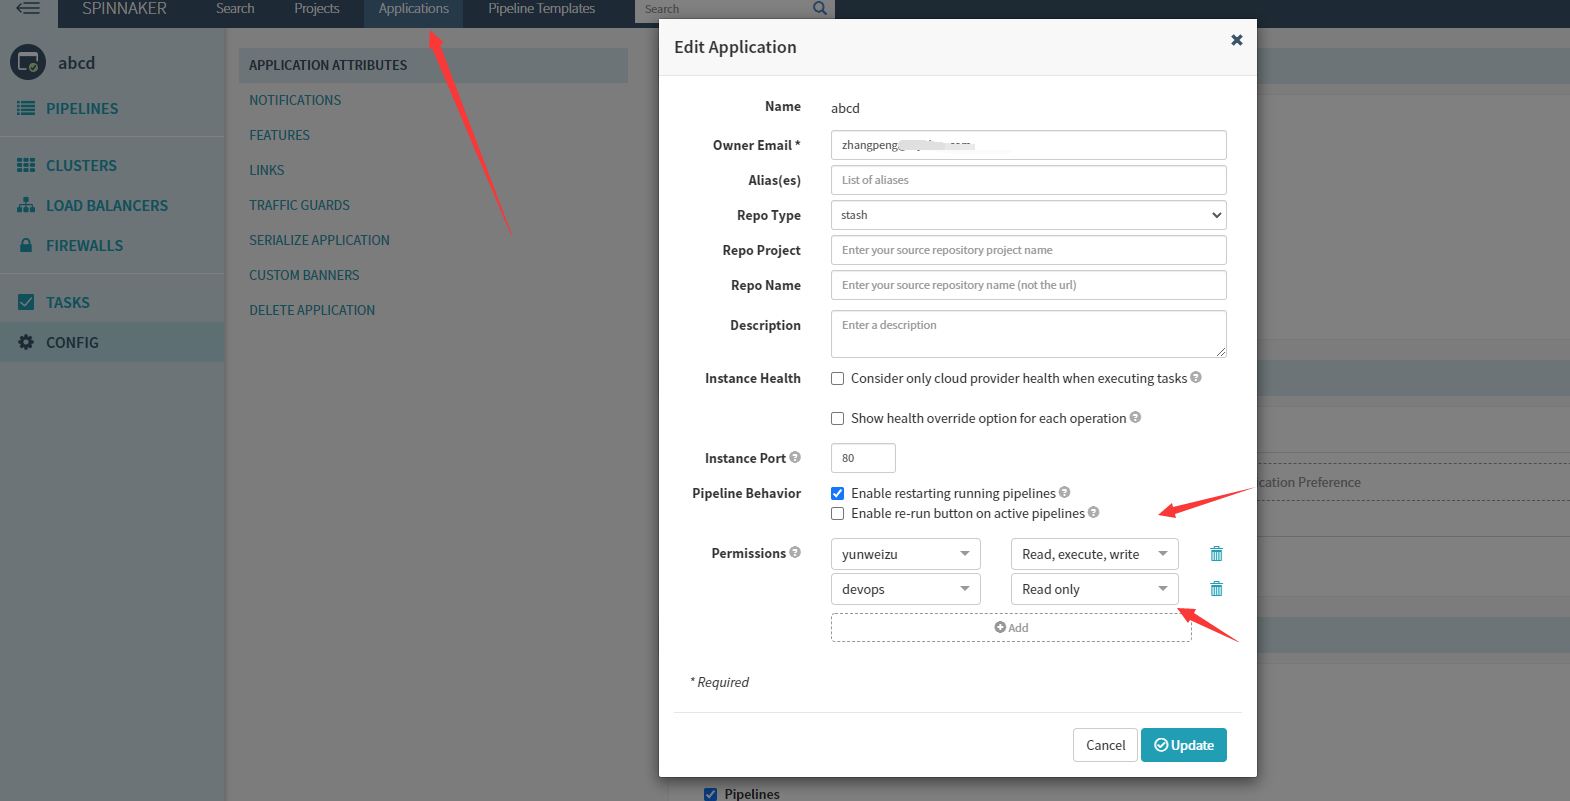Open the yunweizu group dropdown
The image size is (1570, 801).
tap(906, 554)
